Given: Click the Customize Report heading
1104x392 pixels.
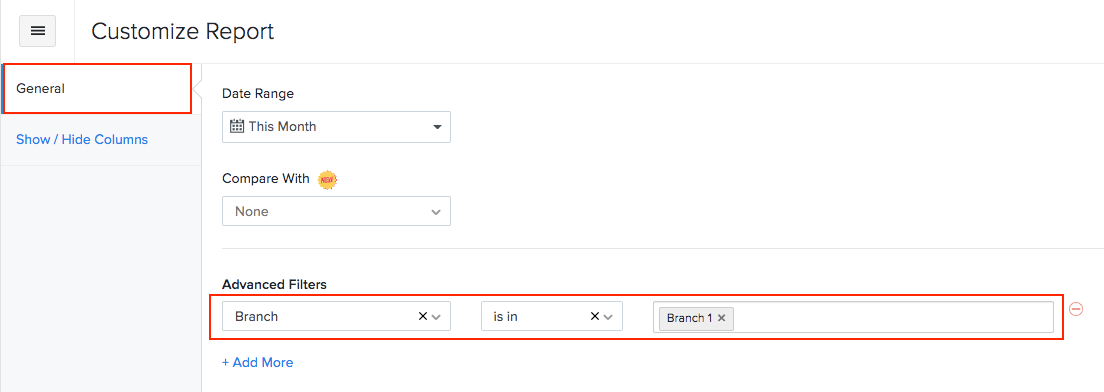Looking at the screenshot, I should [183, 32].
